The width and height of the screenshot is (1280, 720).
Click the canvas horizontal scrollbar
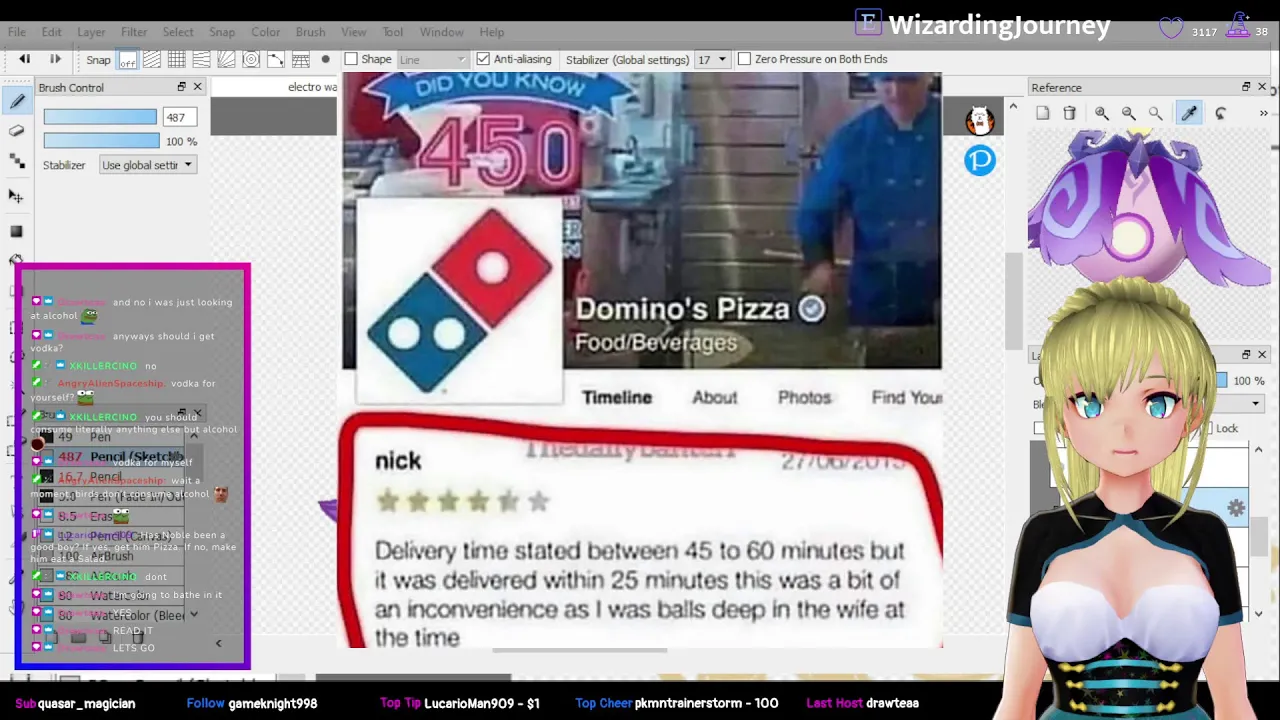[579, 651]
